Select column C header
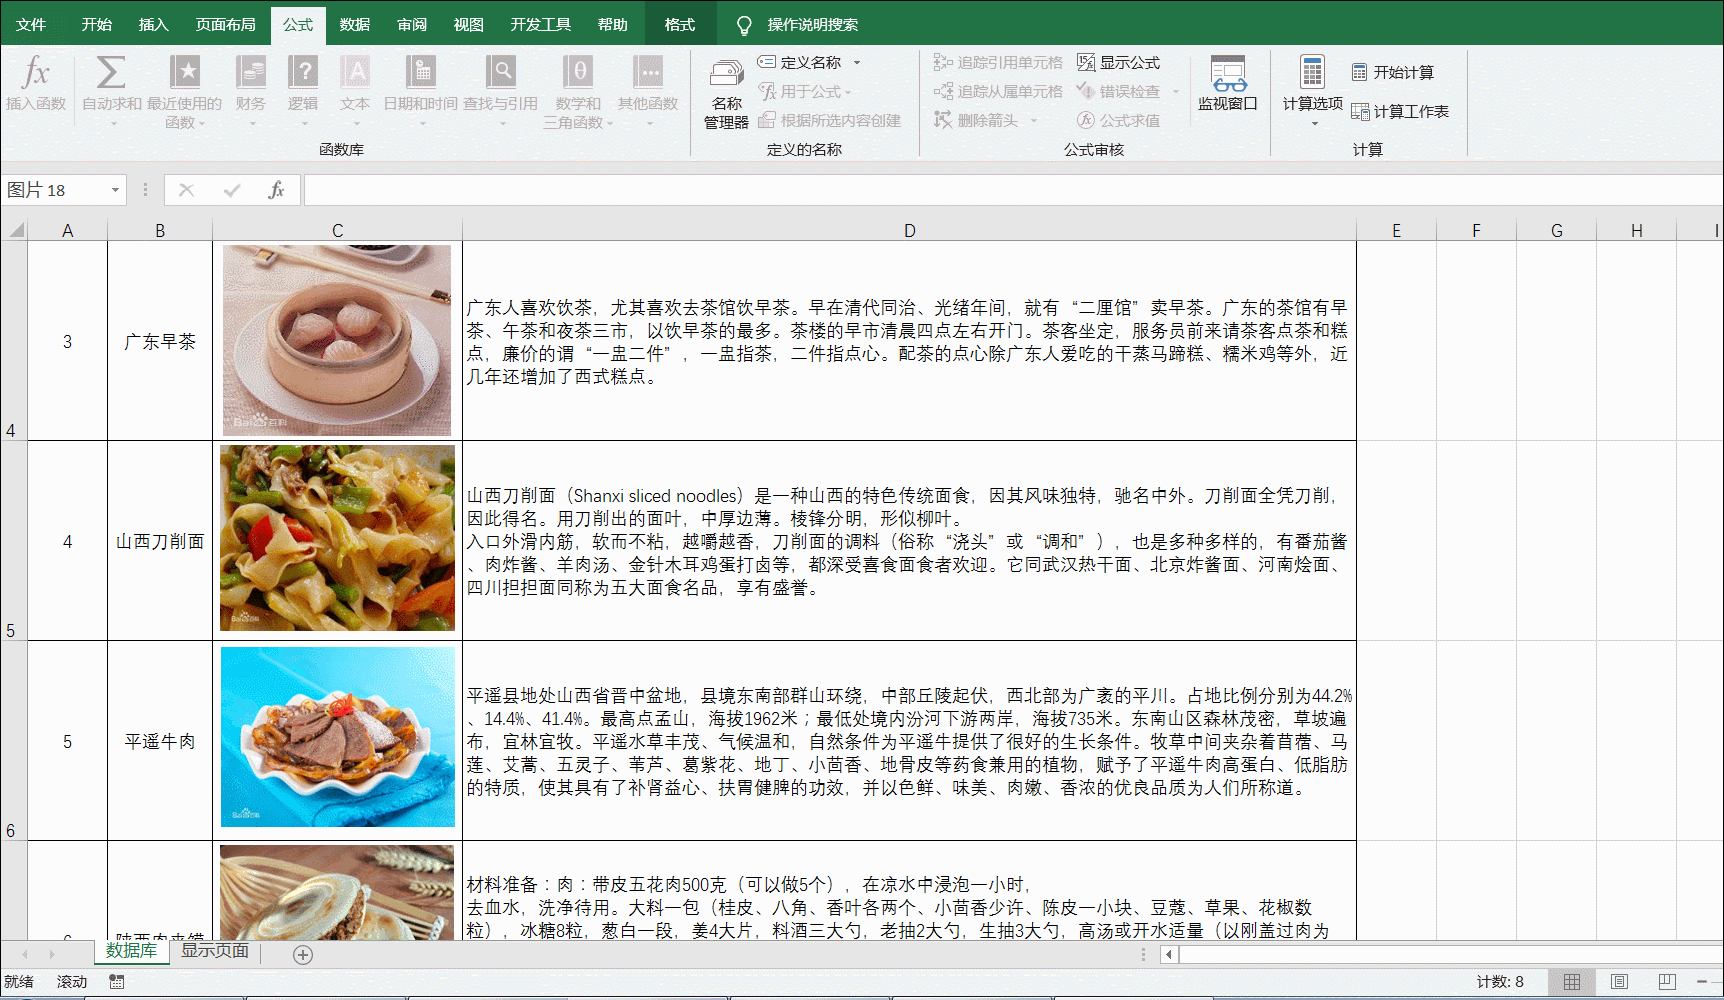 pos(337,230)
